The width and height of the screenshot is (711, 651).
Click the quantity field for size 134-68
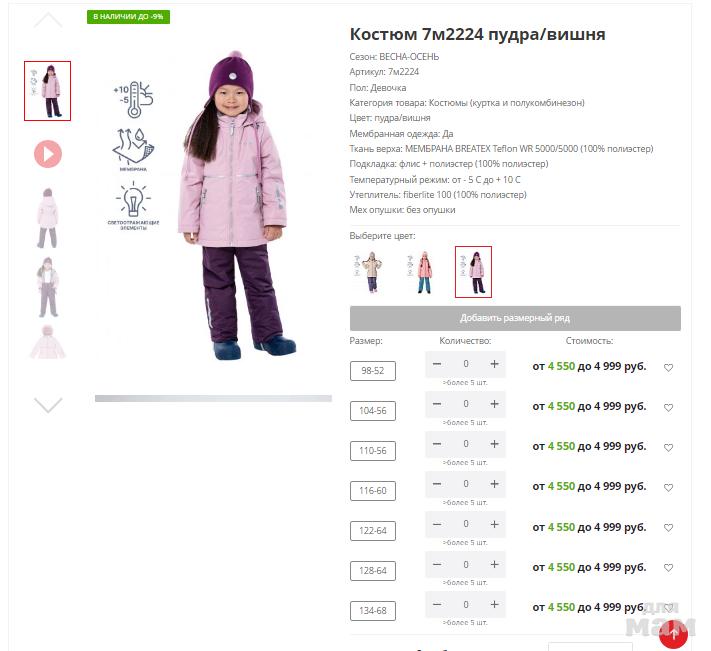pos(466,605)
